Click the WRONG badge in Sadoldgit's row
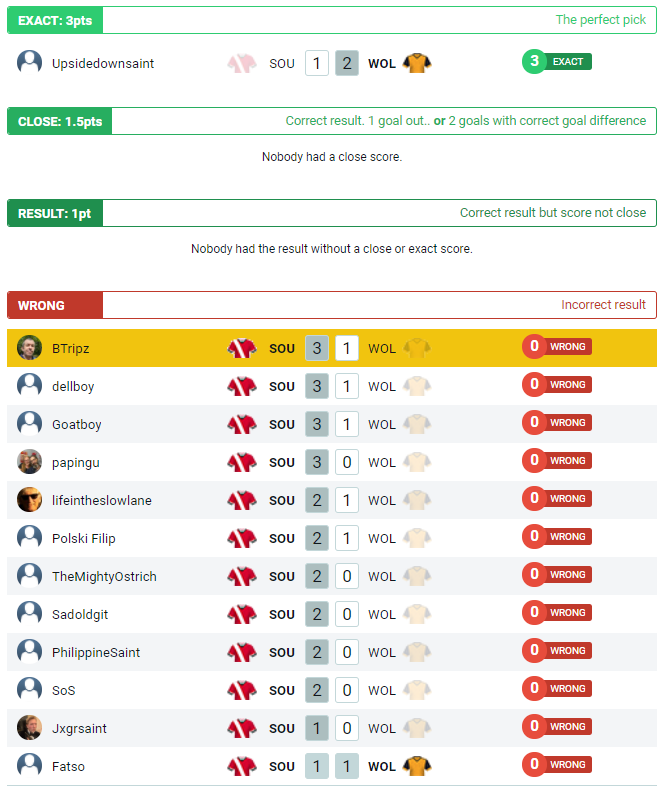 (557, 614)
